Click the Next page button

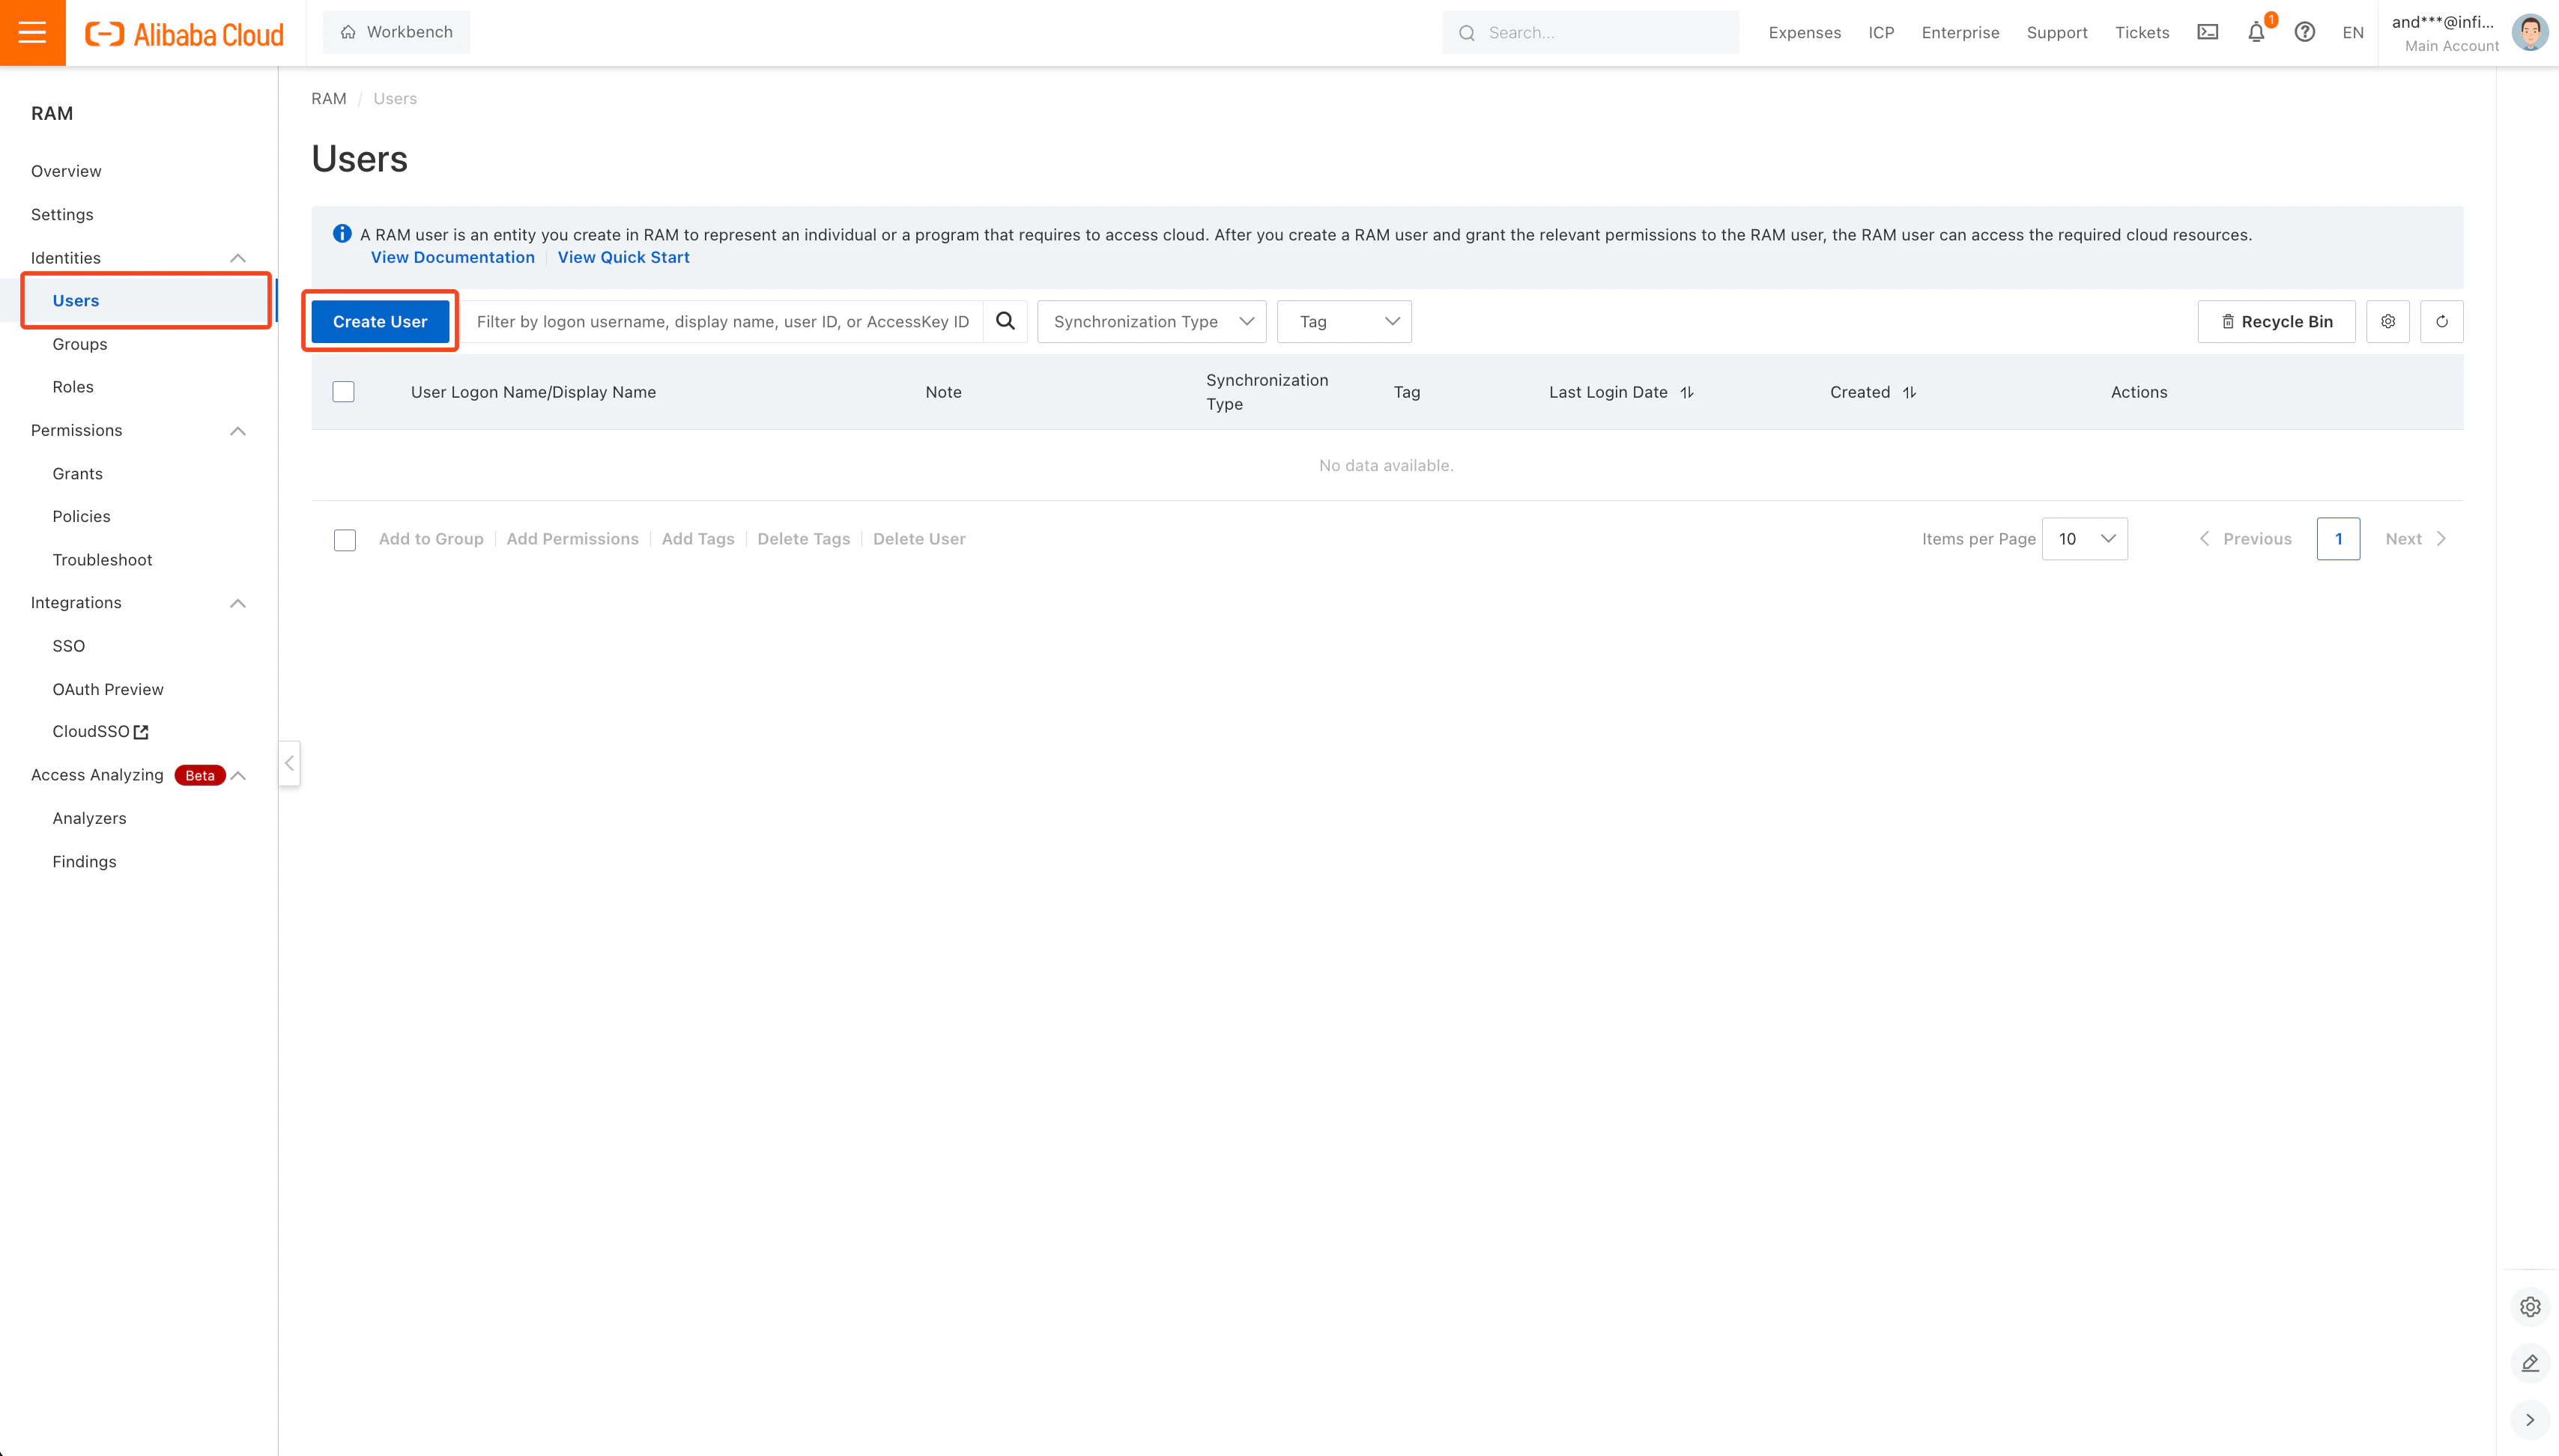click(2415, 539)
